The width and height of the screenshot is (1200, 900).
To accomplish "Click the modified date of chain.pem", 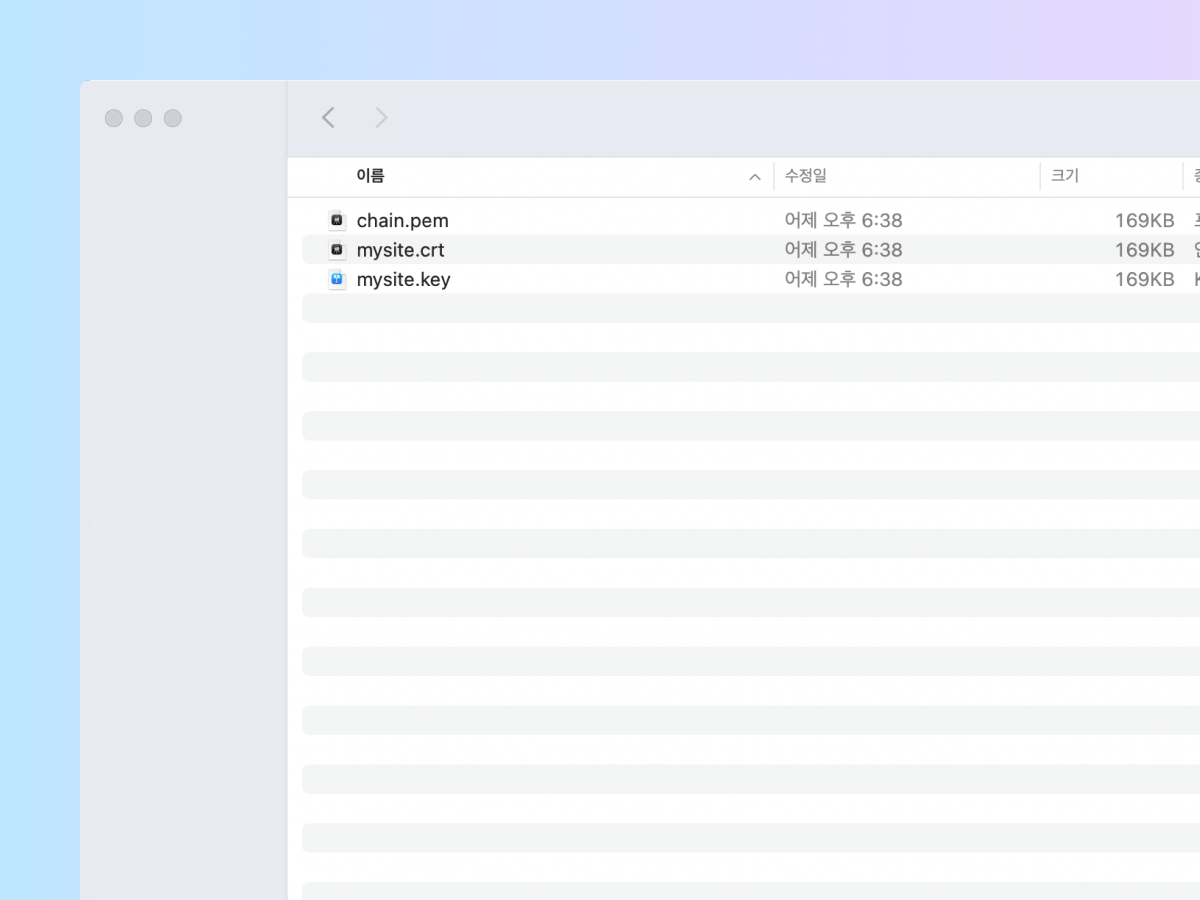I will coord(843,220).
